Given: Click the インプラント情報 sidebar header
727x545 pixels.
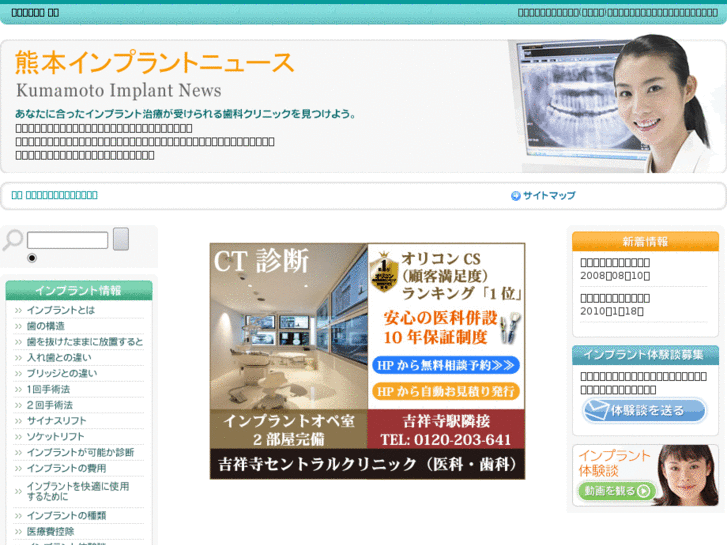Looking at the screenshot, I should tap(79, 290).
